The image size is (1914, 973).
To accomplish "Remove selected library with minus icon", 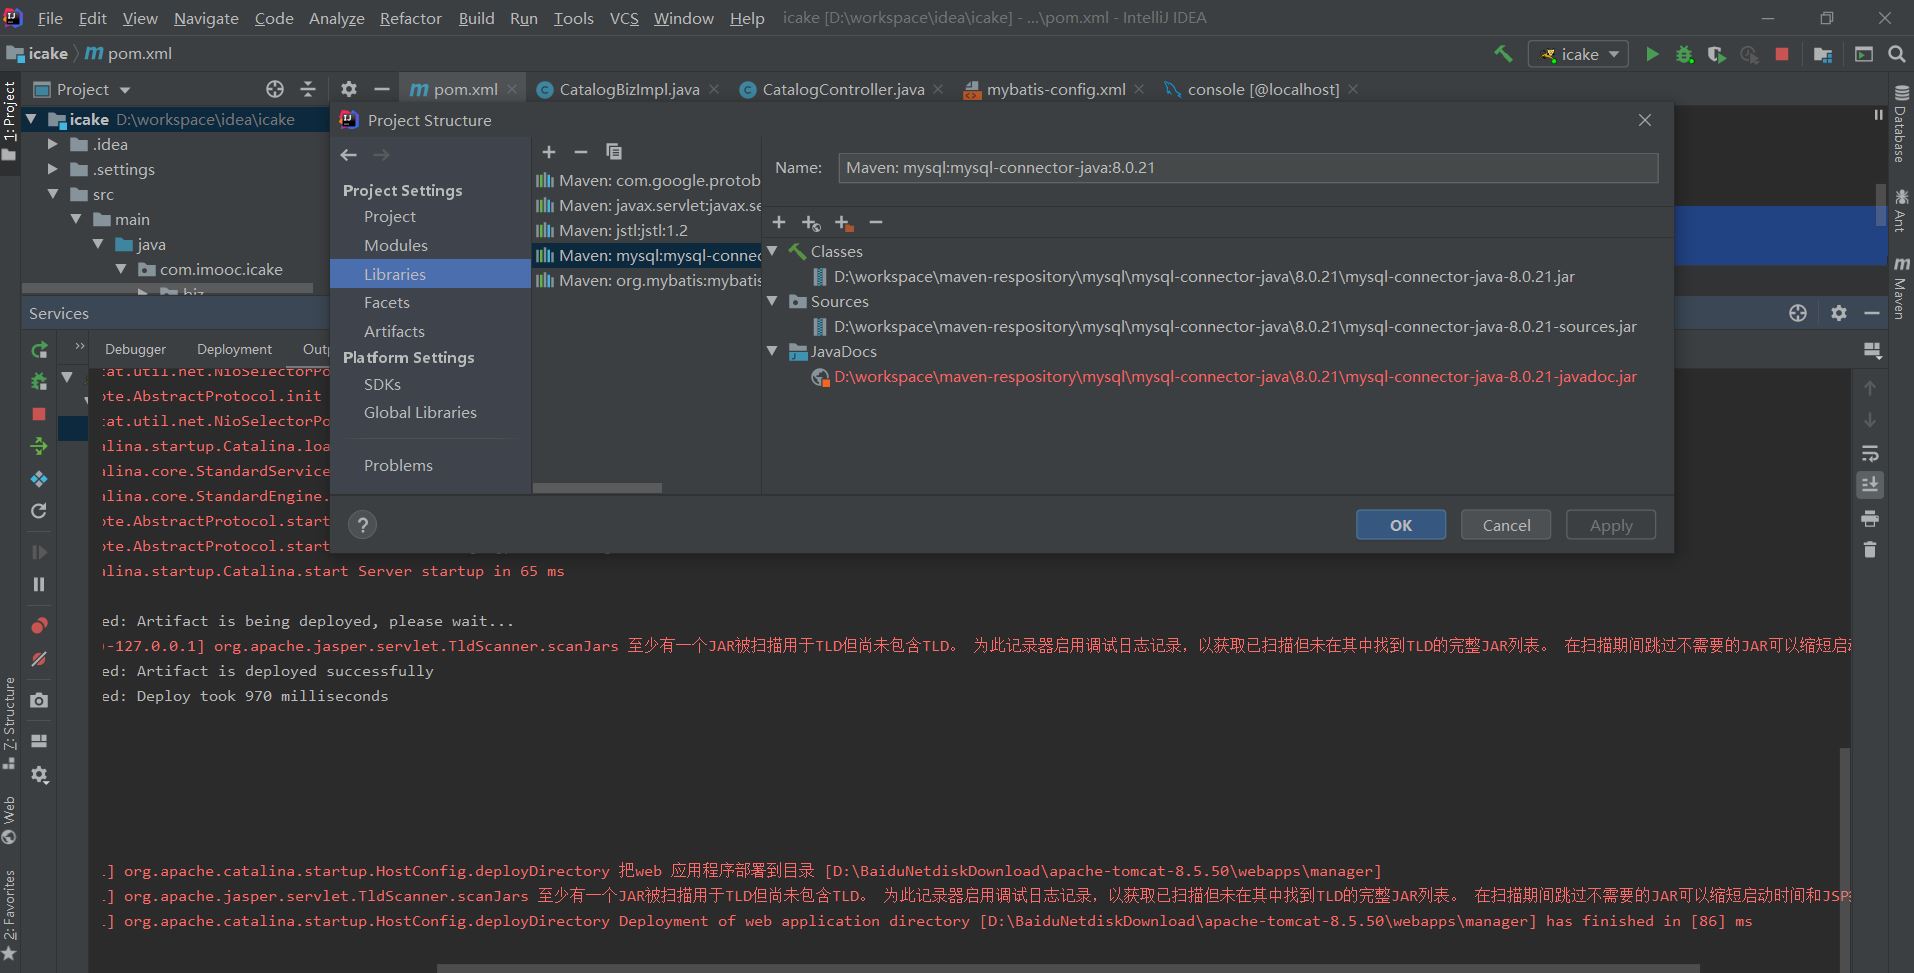I will coord(581,152).
